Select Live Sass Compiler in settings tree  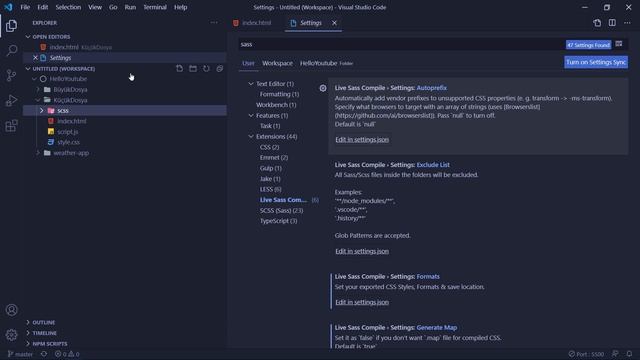pos(283,200)
